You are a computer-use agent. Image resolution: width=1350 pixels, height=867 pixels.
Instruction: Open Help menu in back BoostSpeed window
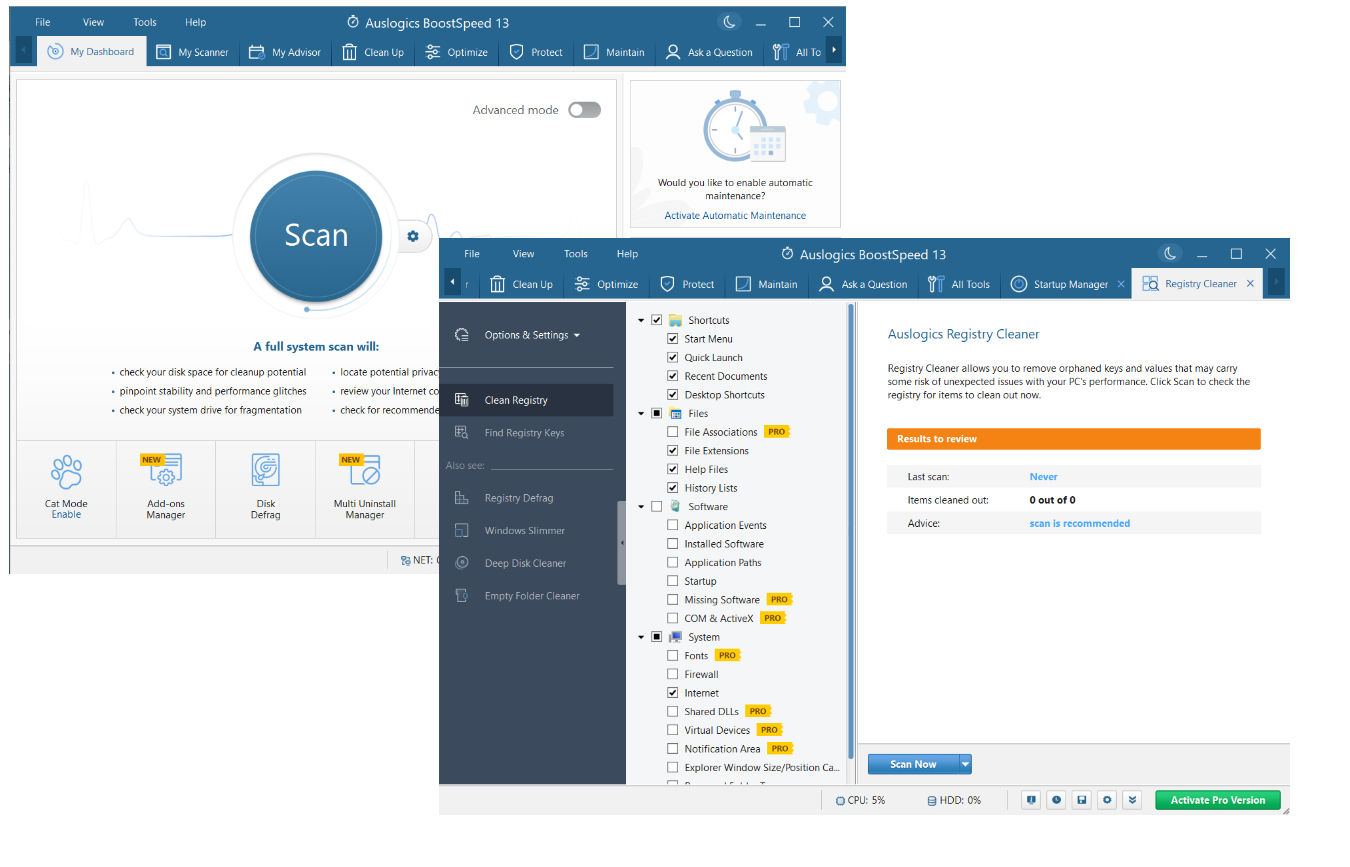tap(196, 22)
